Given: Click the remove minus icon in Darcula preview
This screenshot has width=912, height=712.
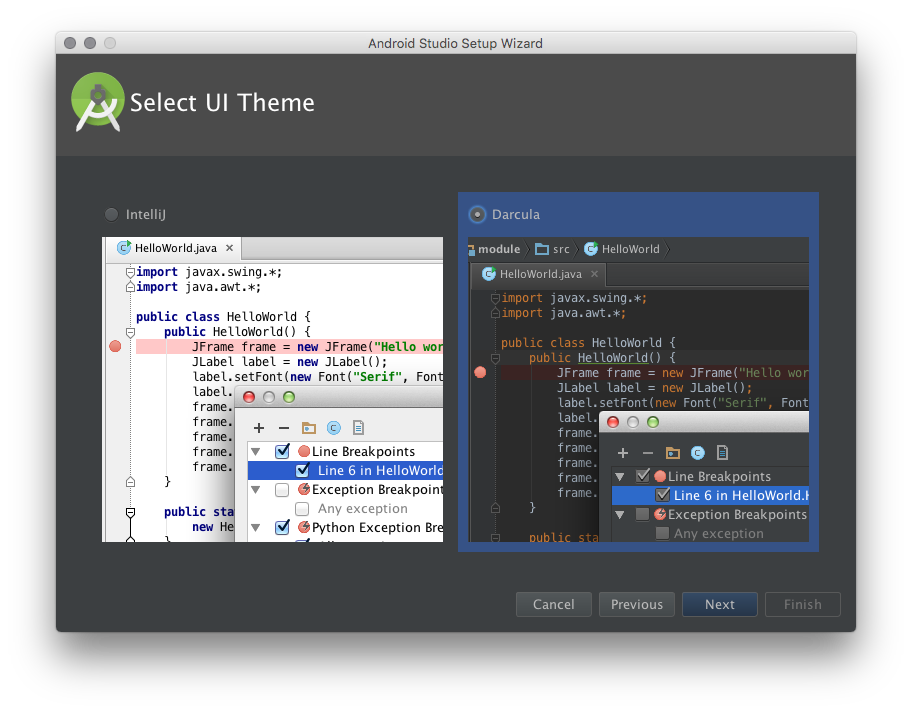Looking at the screenshot, I should [x=648, y=453].
